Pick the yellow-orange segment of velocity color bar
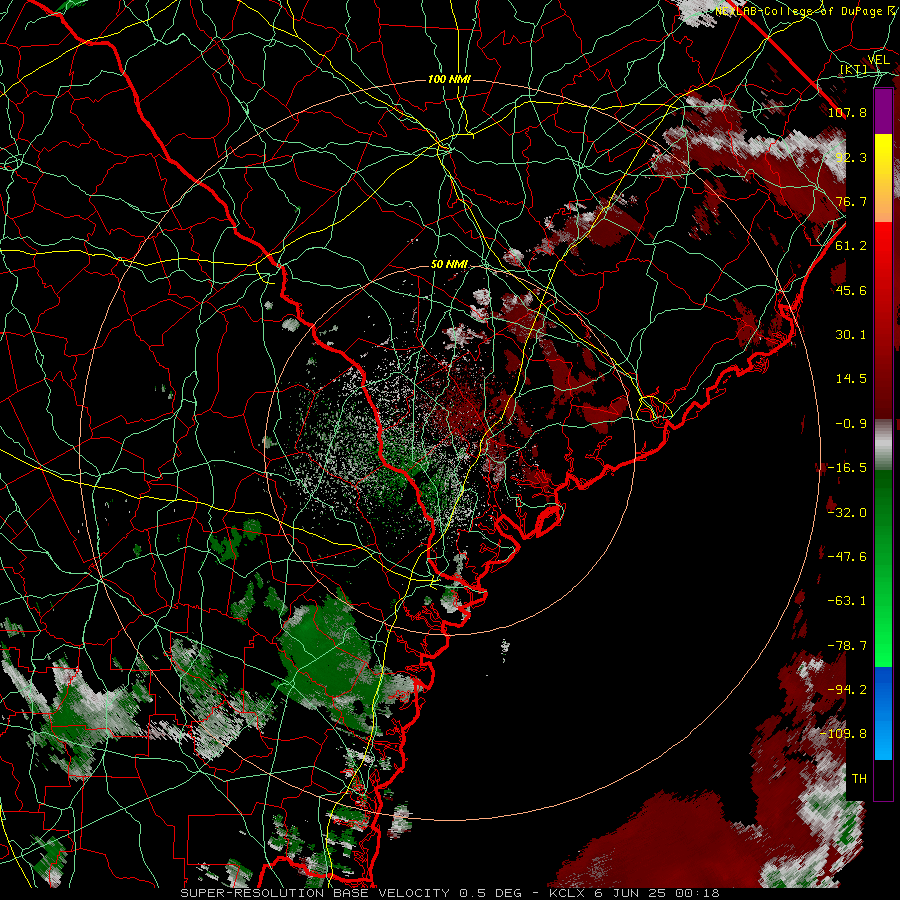The width and height of the screenshot is (900, 900). click(883, 178)
